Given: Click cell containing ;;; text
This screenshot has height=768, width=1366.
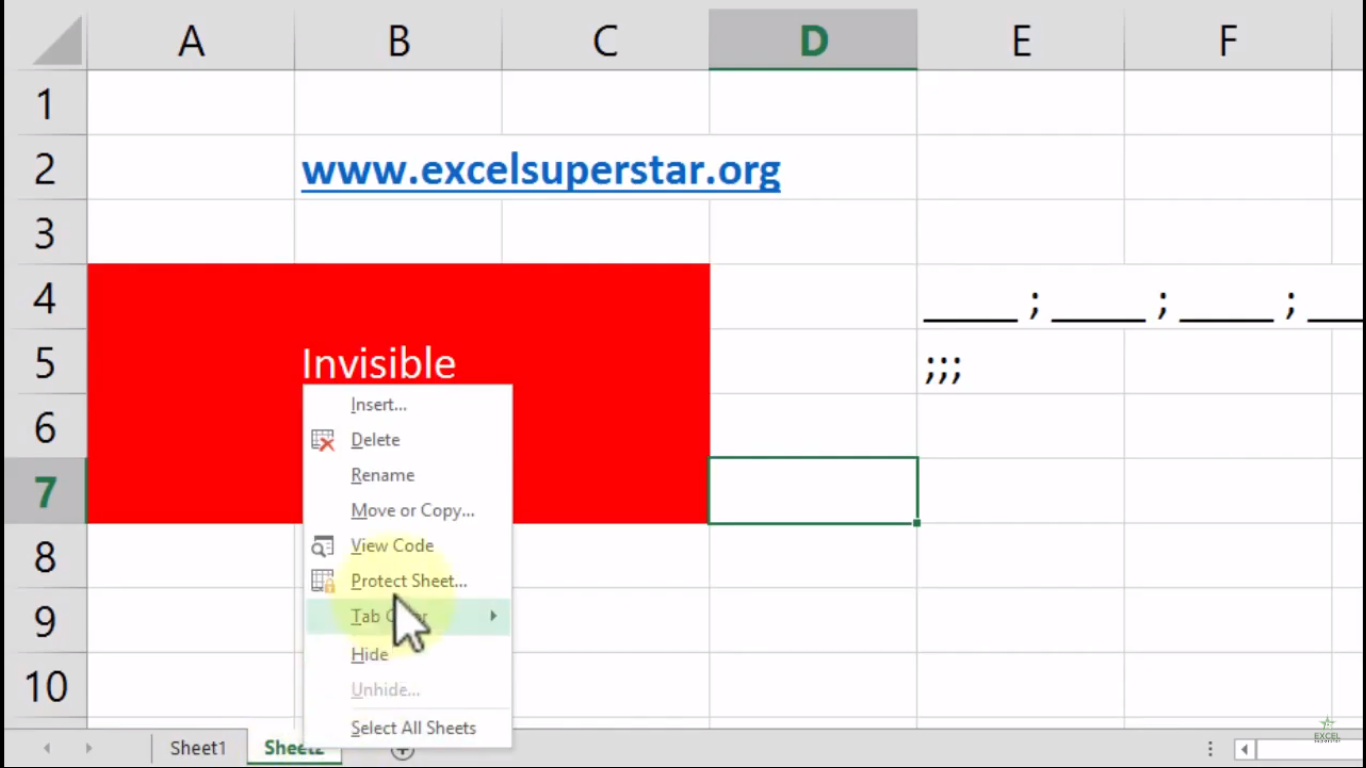Looking at the screenshot, I should (x=1020, y=362).
